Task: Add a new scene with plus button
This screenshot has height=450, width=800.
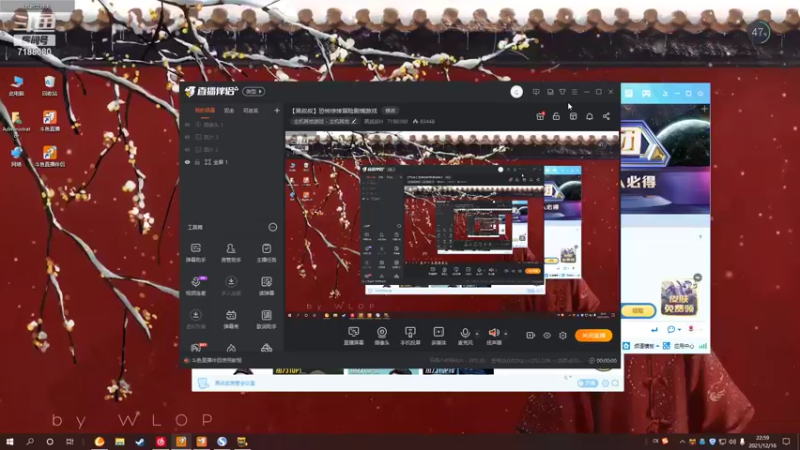Action: click(x=277, y=111)
